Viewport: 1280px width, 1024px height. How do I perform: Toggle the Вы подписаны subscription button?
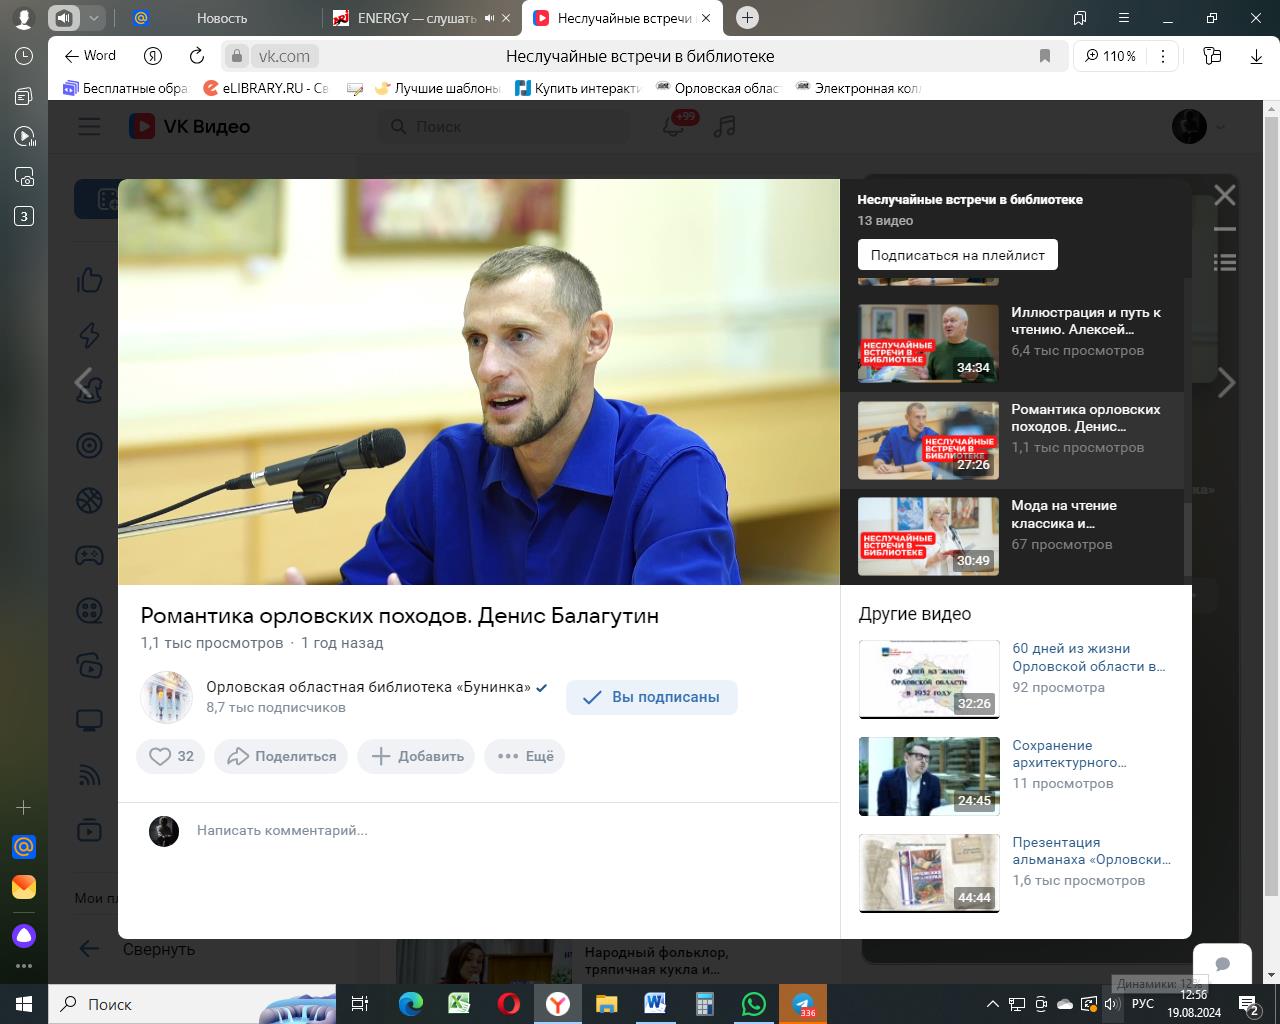click(651, 697)
